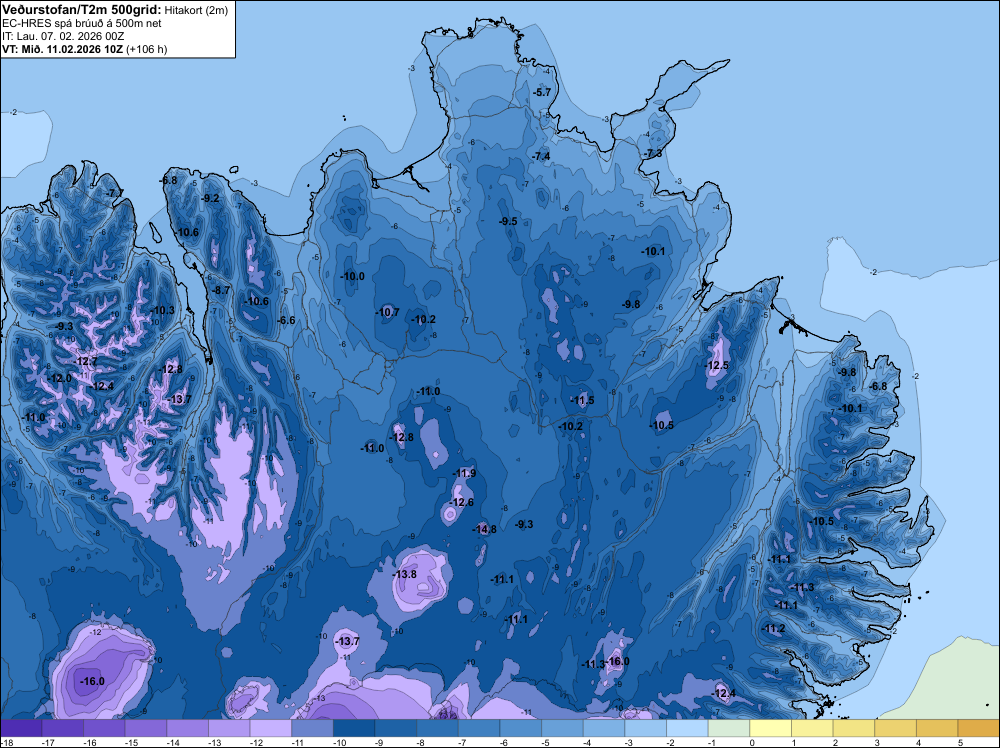The width and height of the screenshot is (1000, 748).
Task: Click the legend swatch labeled -17
Action: point(62,728)
